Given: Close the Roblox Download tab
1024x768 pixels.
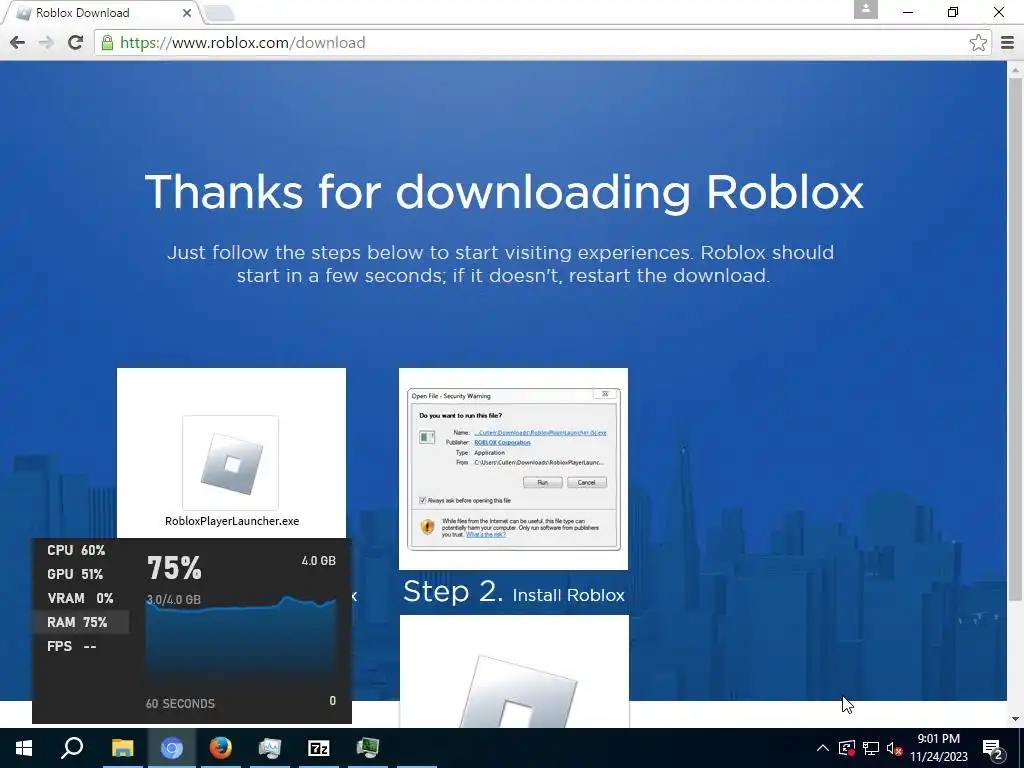Looking at the screenshot, I should coord(187,12).
